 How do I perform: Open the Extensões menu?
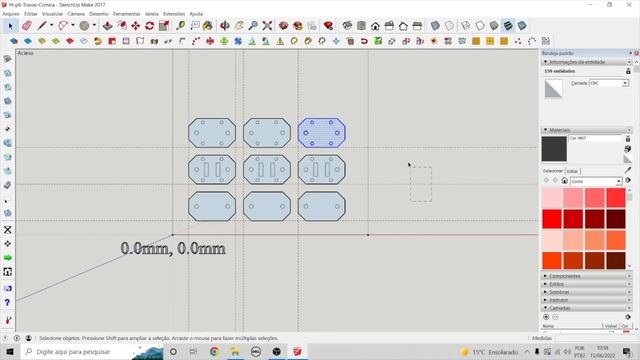click(174, 14)
